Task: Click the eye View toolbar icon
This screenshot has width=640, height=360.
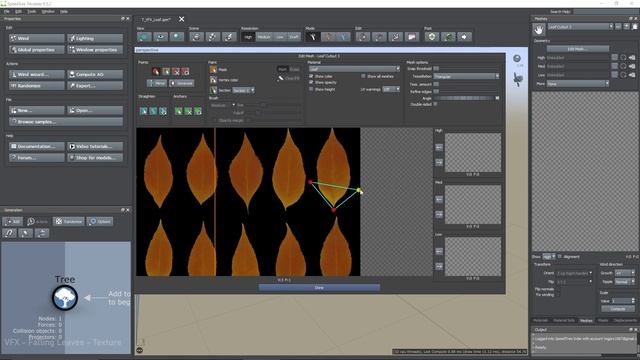Action: tap(160, 37)
